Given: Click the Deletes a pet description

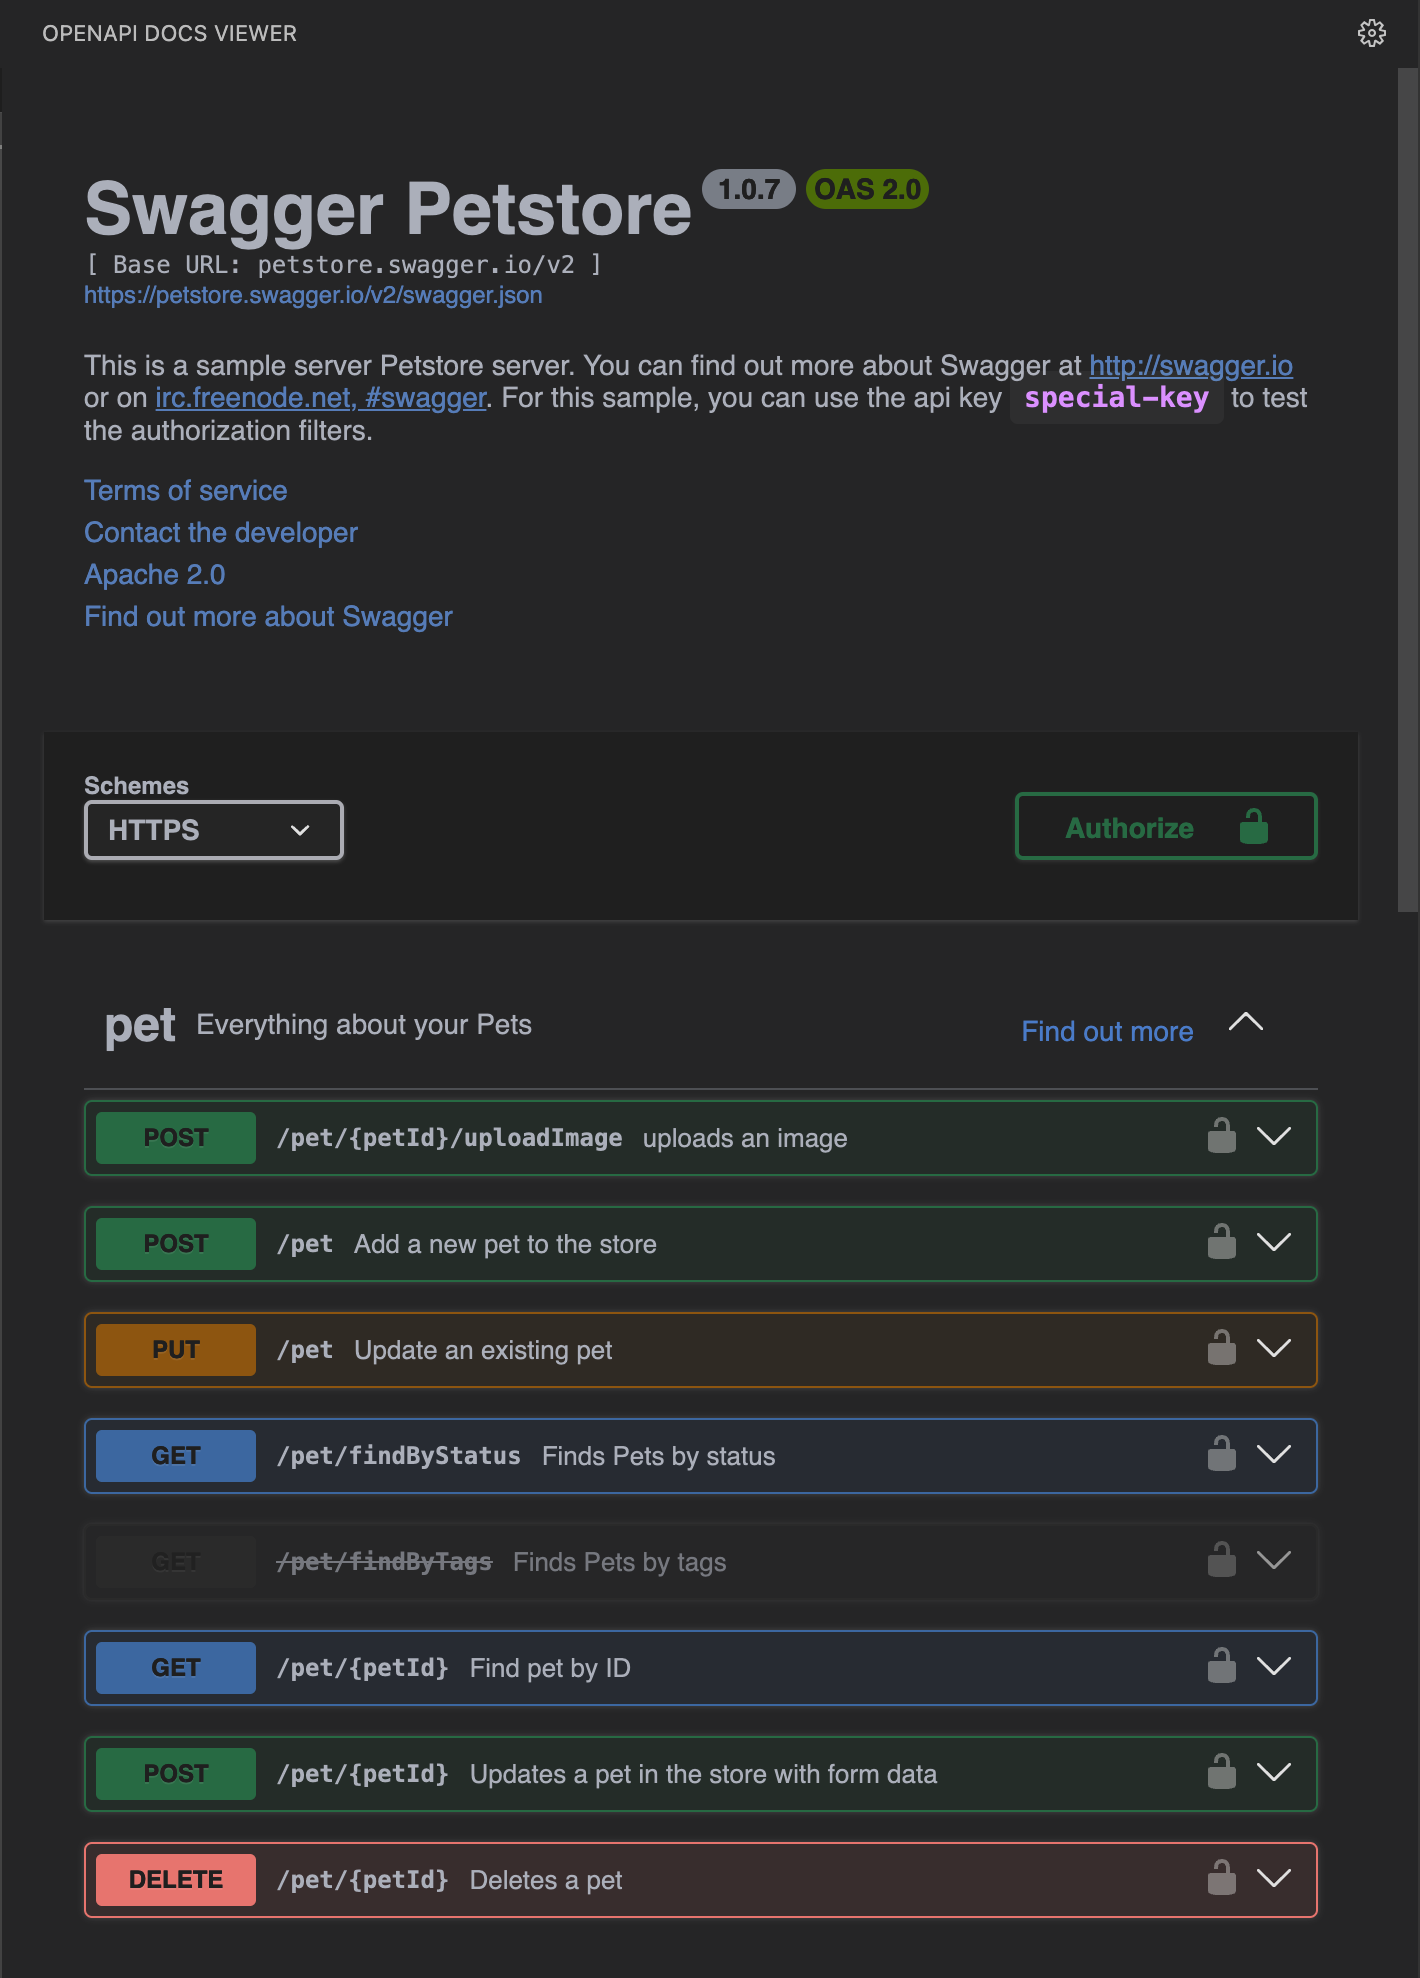Looking at the screenshot, I should 546,1880.
